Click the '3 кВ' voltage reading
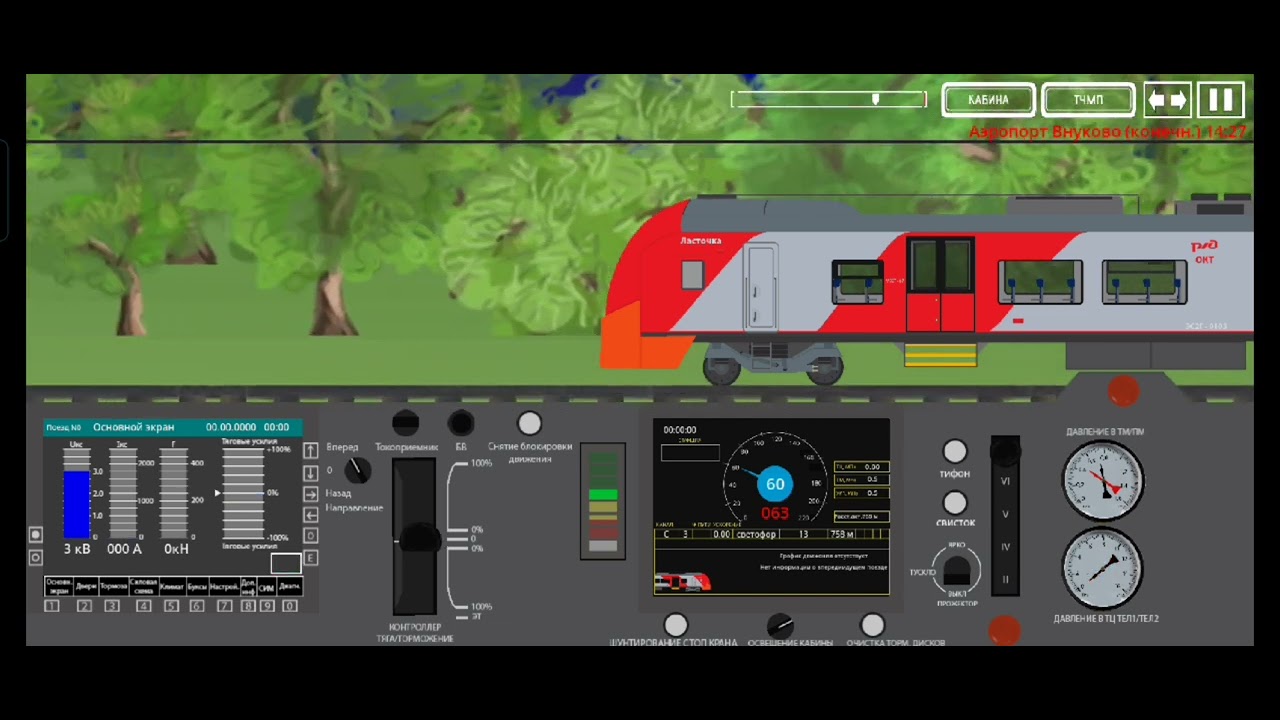This screenshot has height=720, width=1280. (77, 549)
